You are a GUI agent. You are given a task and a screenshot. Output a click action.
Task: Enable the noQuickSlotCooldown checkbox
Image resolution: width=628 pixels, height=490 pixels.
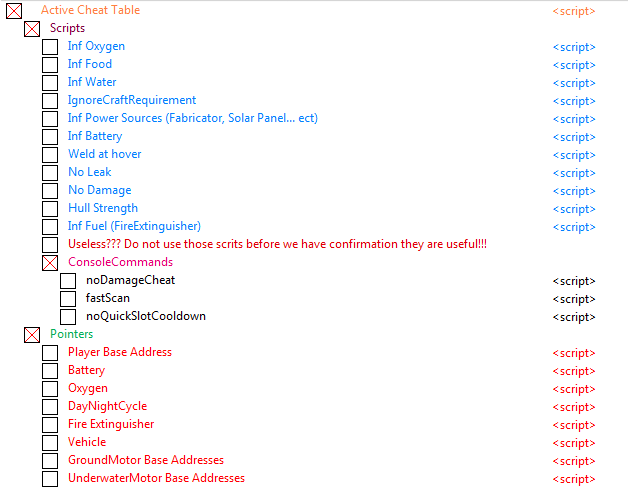68,317
